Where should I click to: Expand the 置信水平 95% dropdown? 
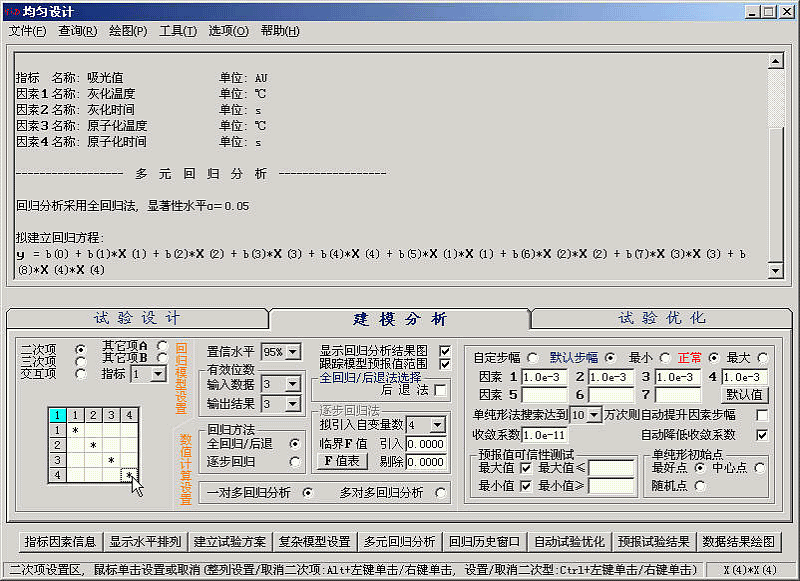click(293, 352)
